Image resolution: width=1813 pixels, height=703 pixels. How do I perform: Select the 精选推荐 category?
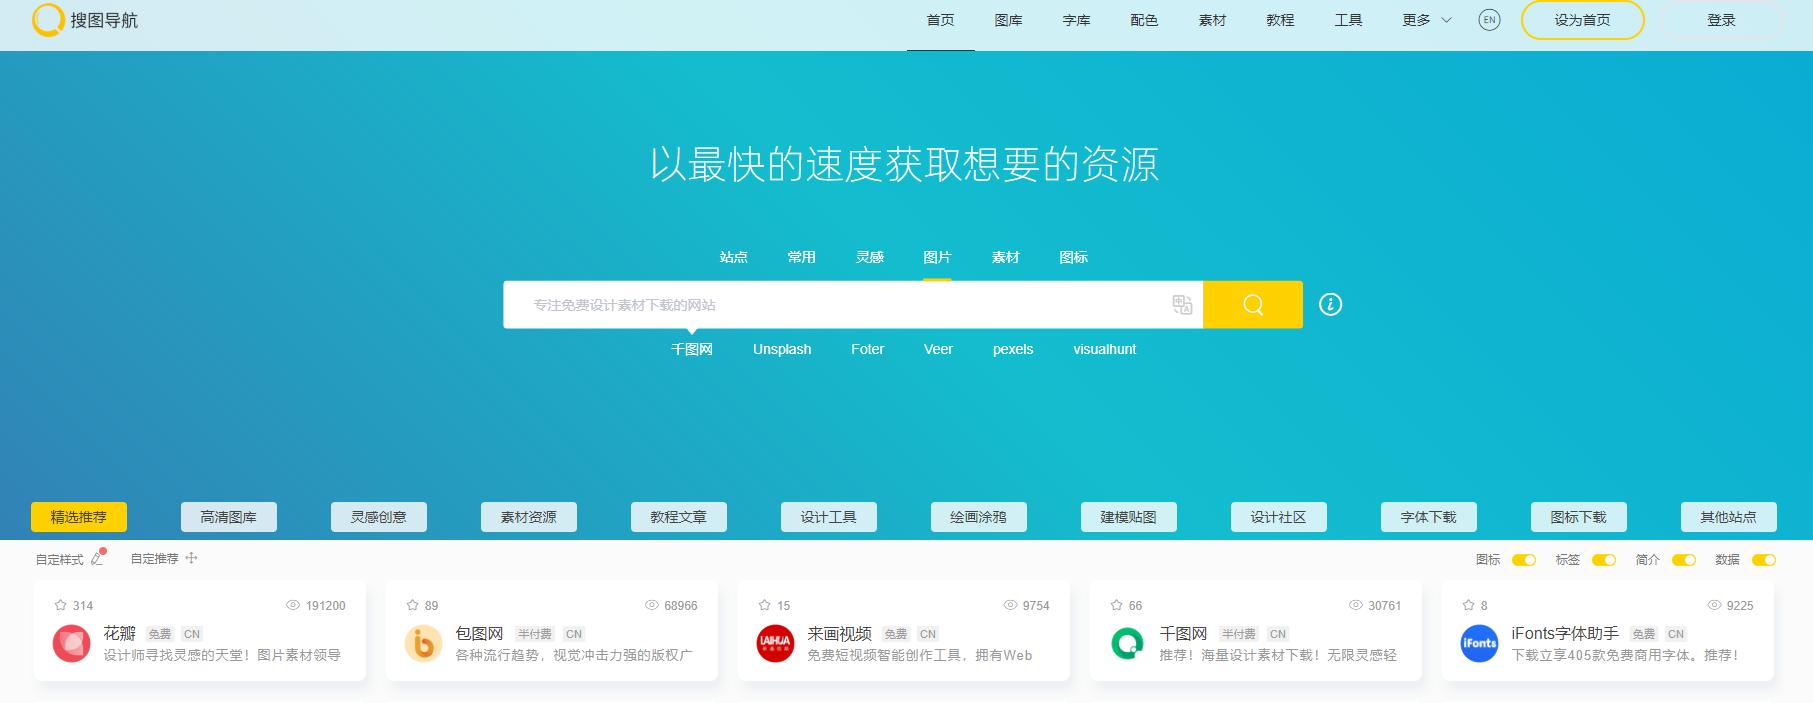pos(79,517)
